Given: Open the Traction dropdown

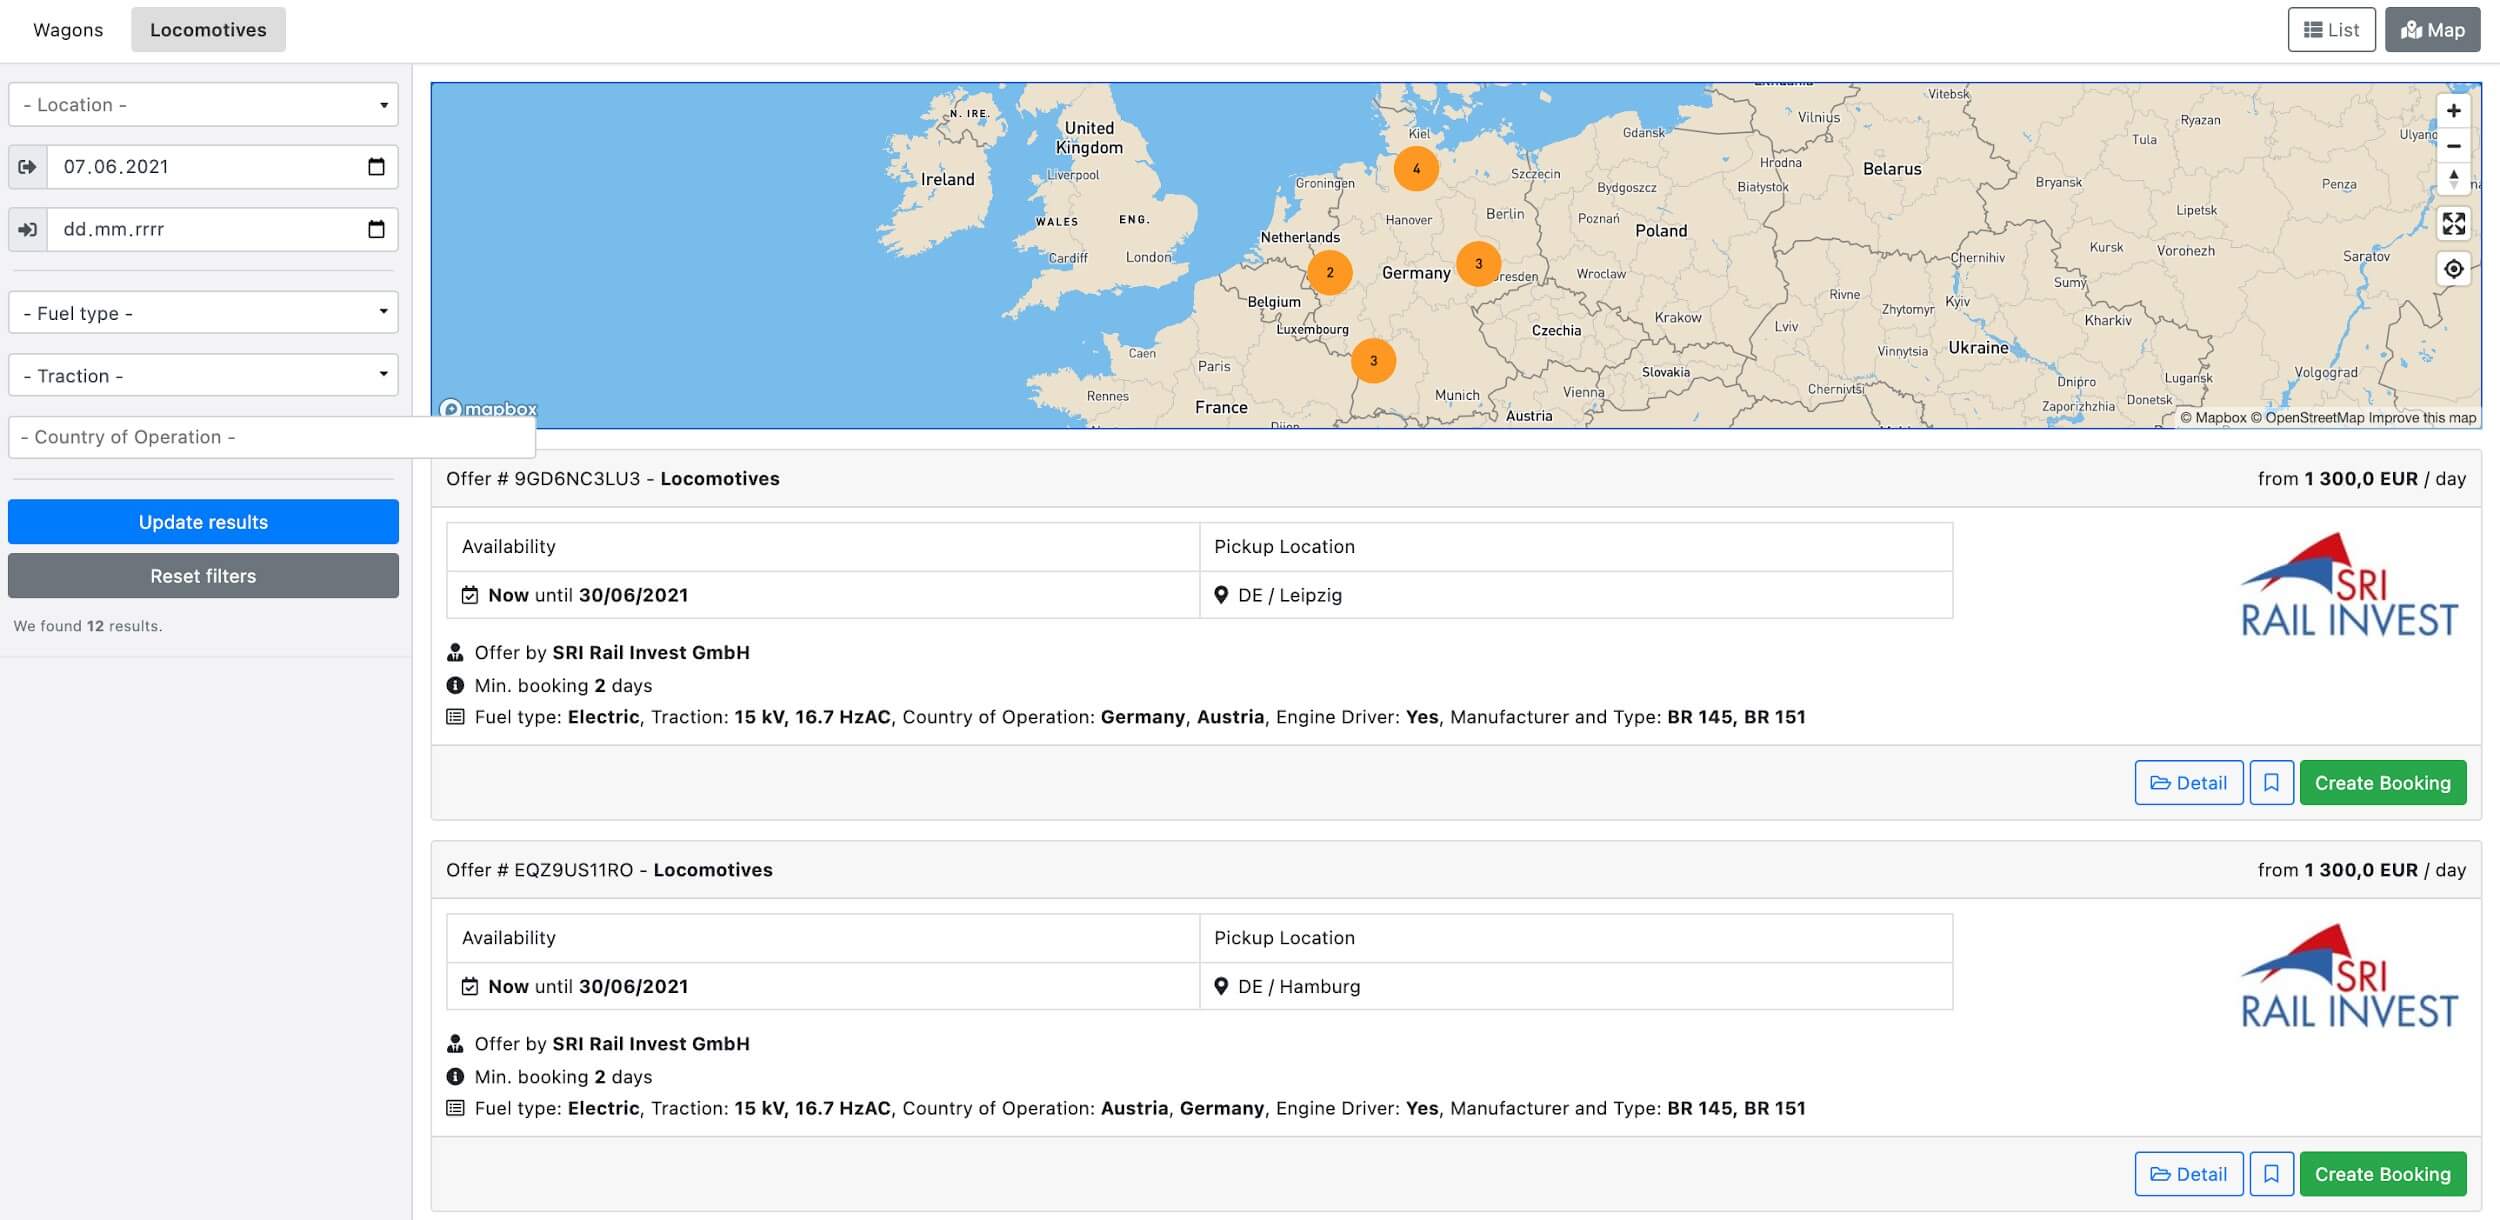Looking at the screenshot, I should click(x=203, y=376).
